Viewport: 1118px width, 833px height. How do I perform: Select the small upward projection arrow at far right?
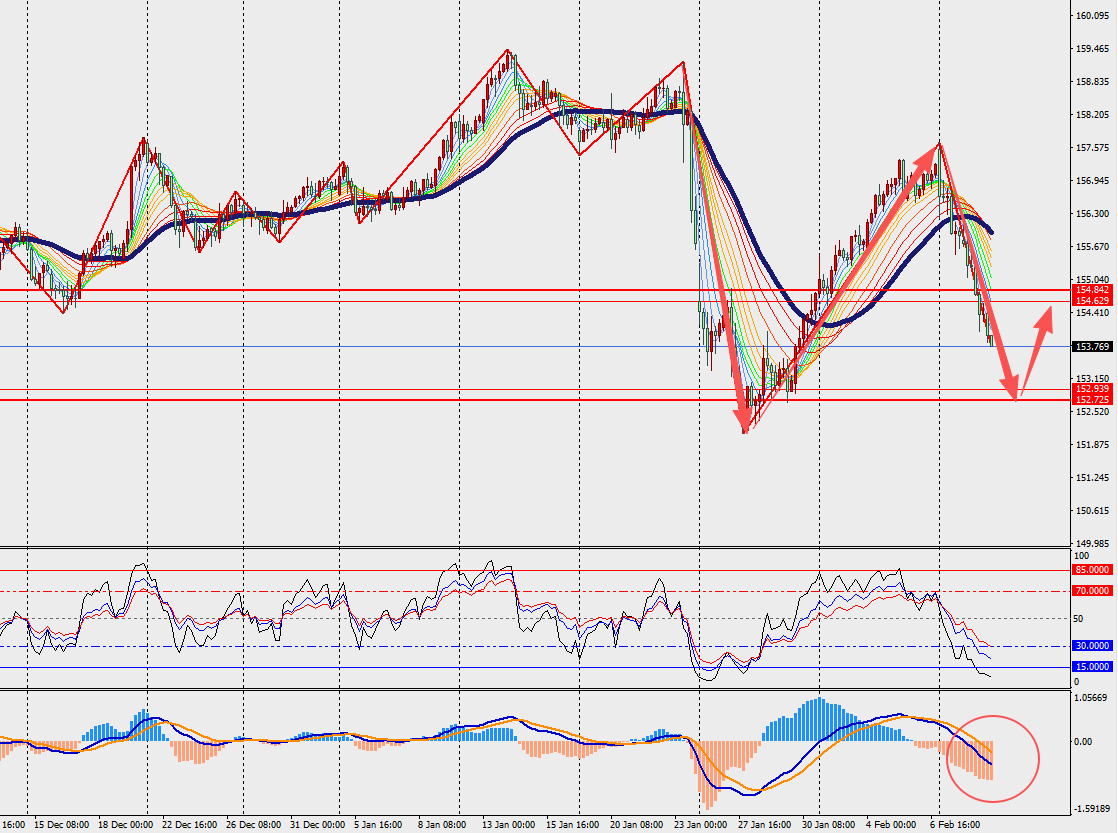1037,350
